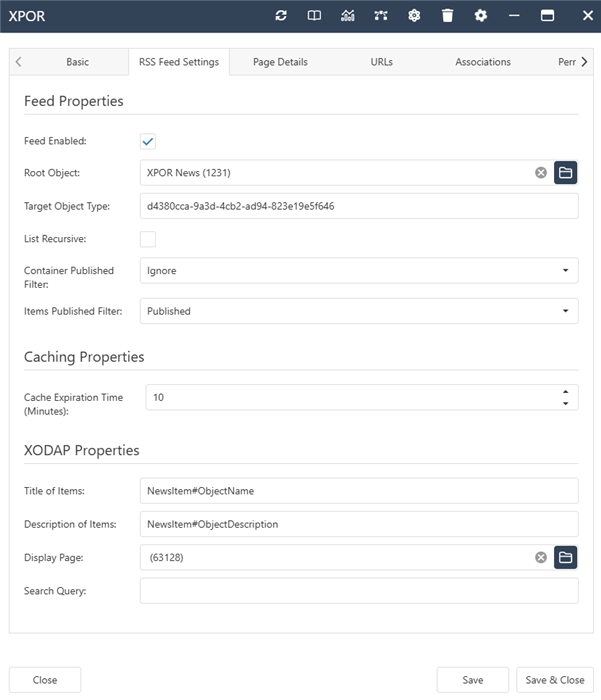Open the book icon in header

(x=314, y=16)
